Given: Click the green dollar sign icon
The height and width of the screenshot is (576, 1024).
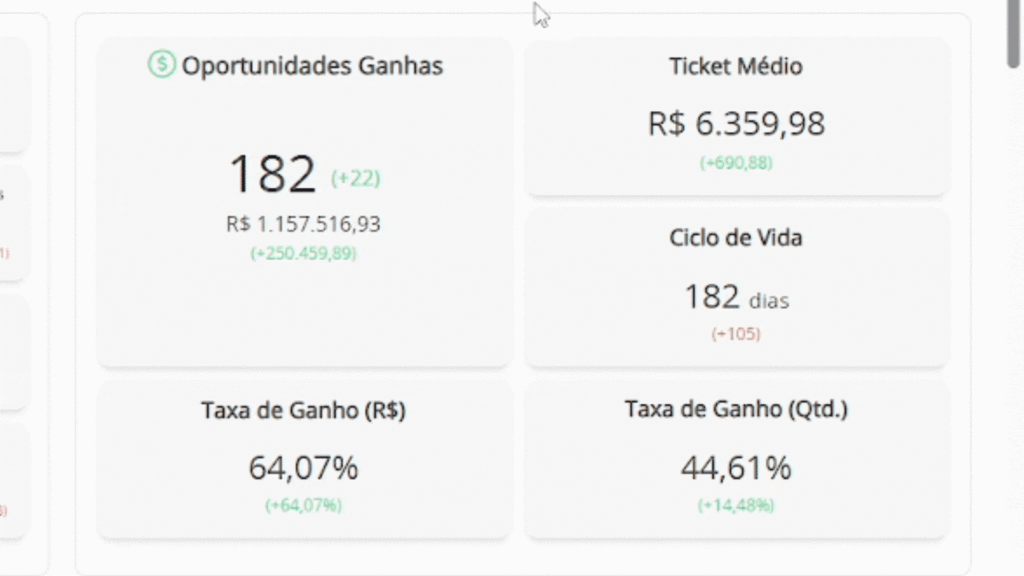Looking at the screenshot, I should click(161, 64).
